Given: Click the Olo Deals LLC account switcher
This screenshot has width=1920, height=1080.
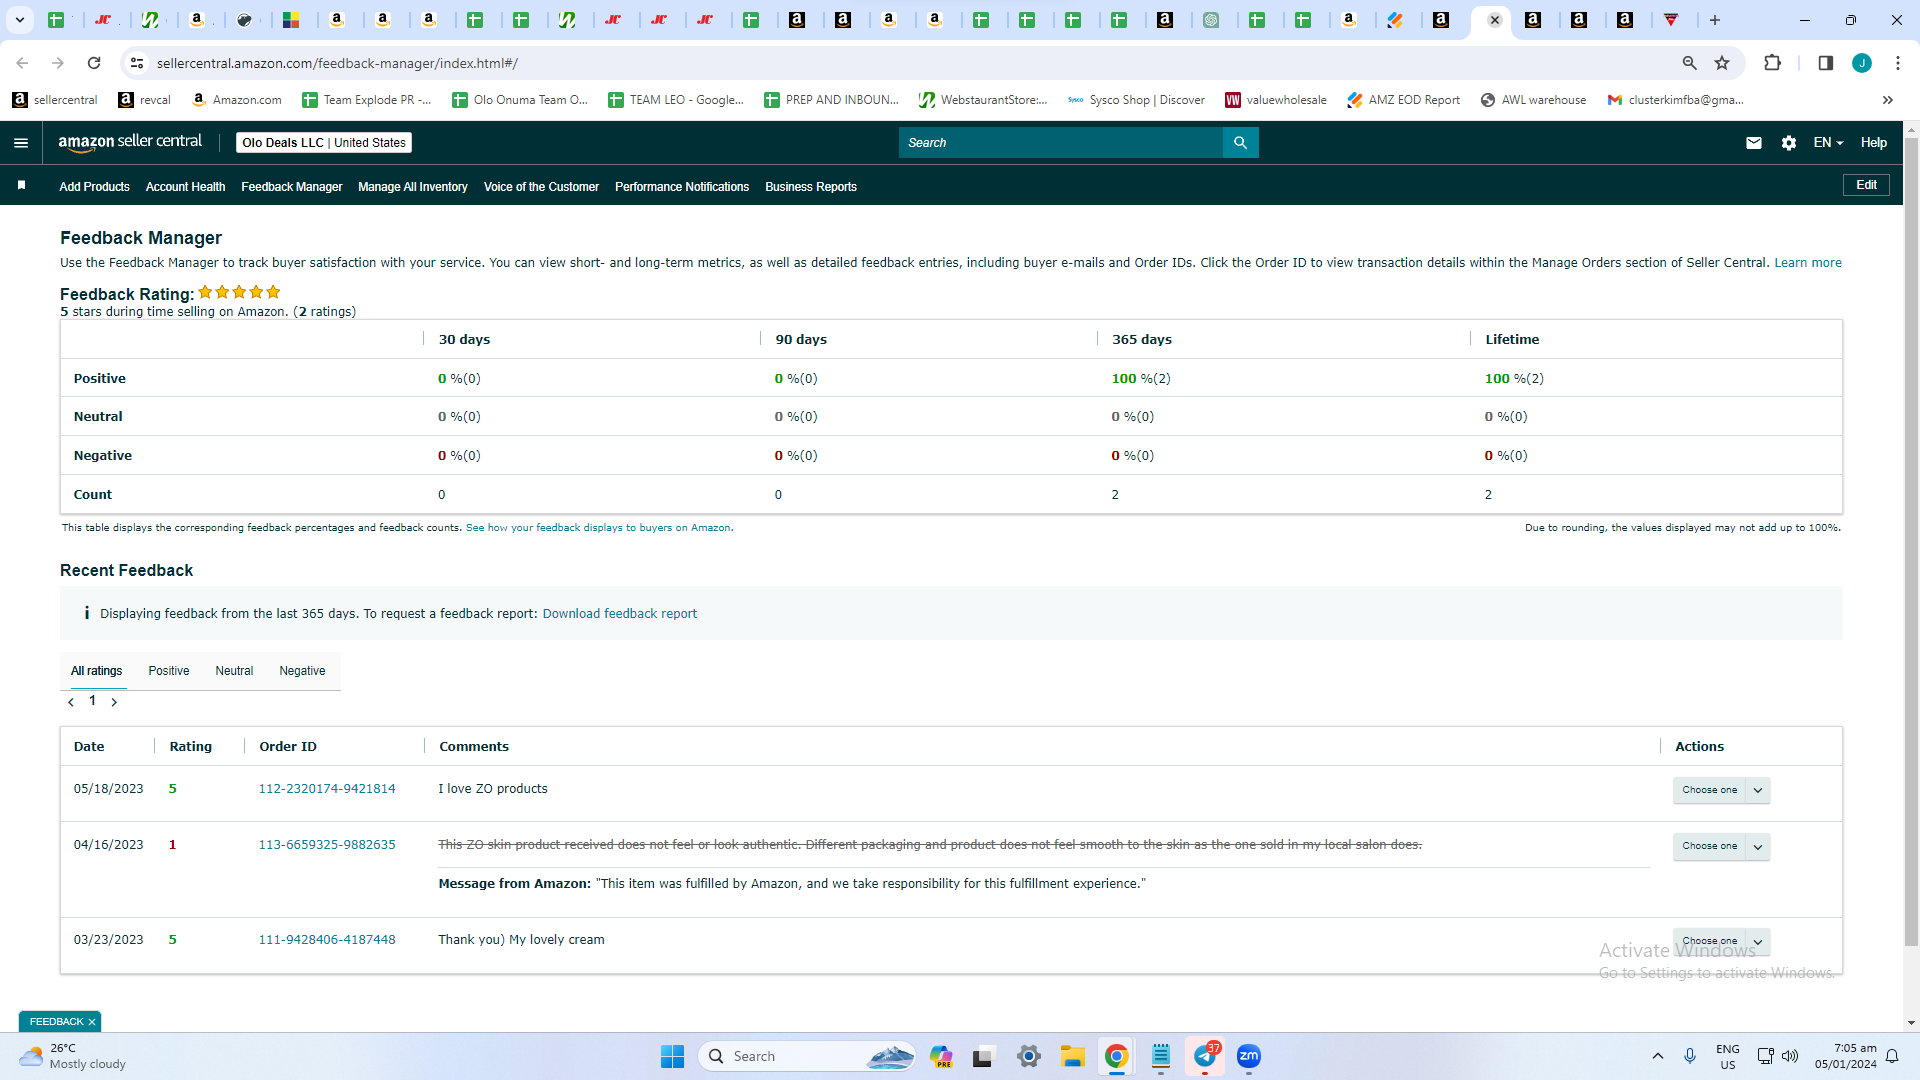Looking at the screenshot, I should pos(324,143).
